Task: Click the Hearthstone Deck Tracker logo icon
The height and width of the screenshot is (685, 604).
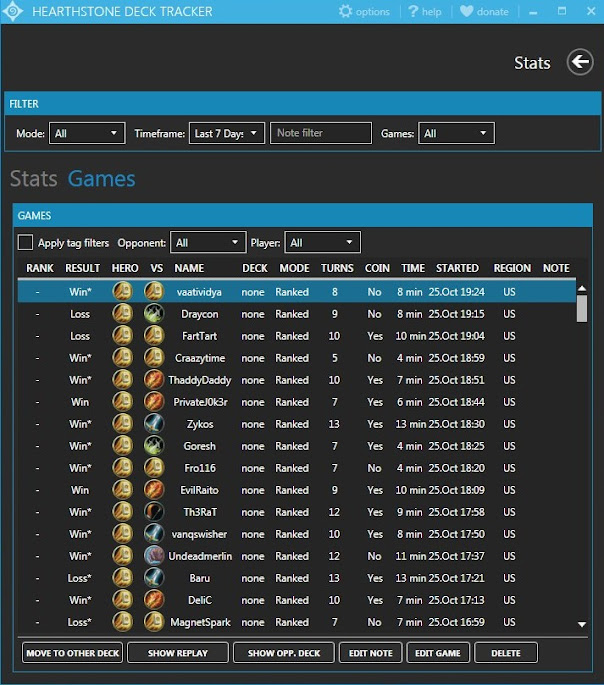Action: click(x=12, y=11)
